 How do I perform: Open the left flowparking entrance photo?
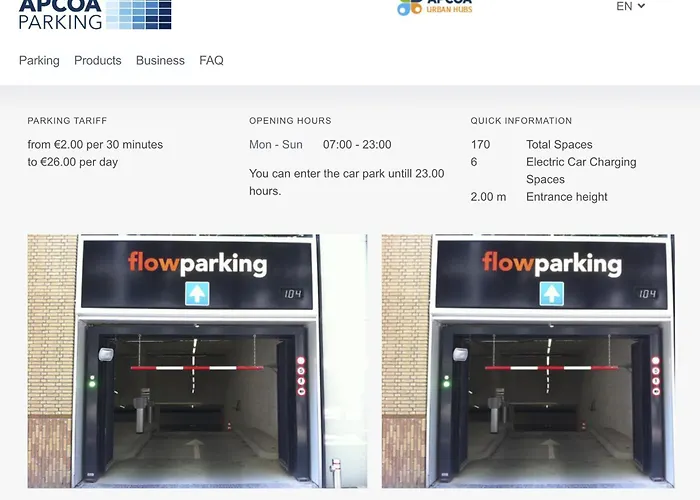click(x=197, y=361)
